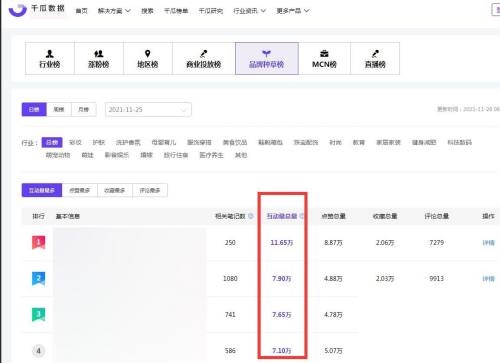
Task: Click the 收藏总量 column header
Action: [385, 216]
